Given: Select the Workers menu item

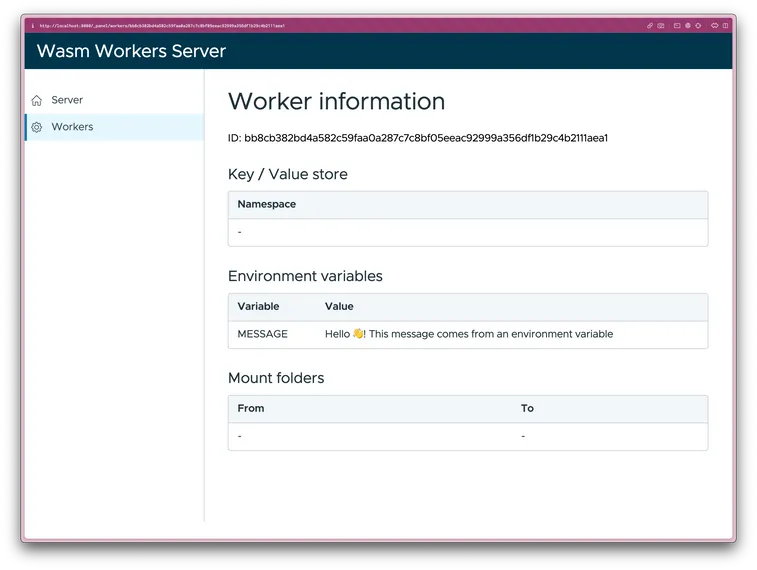Looking at the screenshot, I should click(x=72, y=127).
